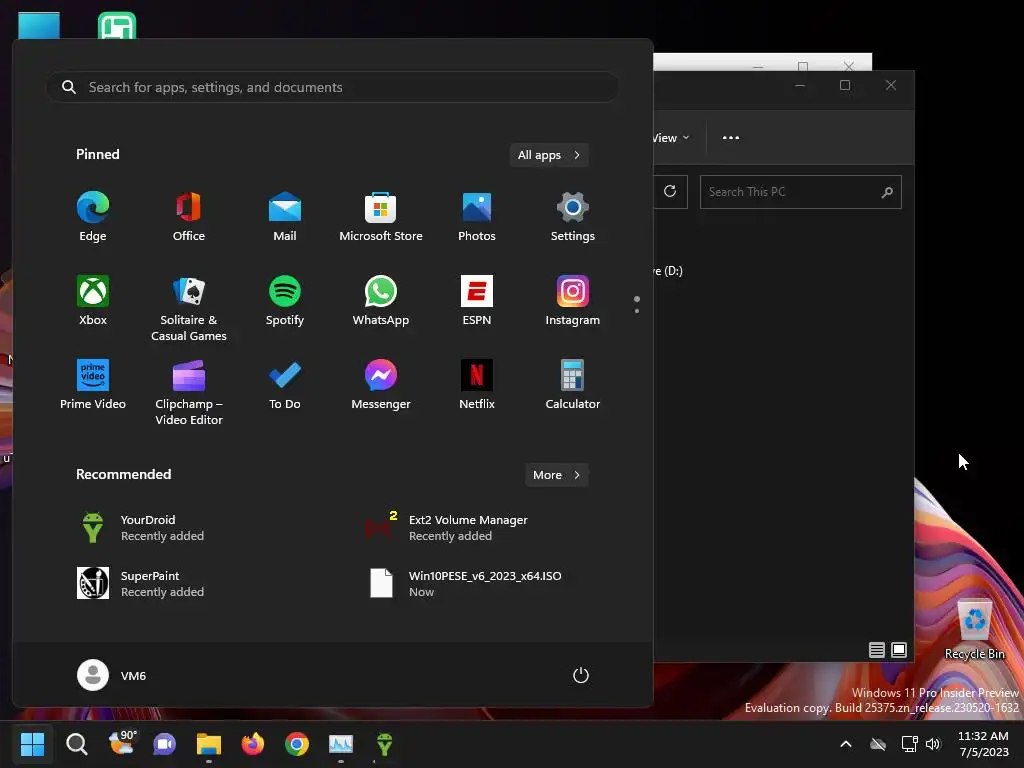The width and height of the screenshot is (1024, 768).
Task: Click the Start menu power button
Action: point(581,675)
